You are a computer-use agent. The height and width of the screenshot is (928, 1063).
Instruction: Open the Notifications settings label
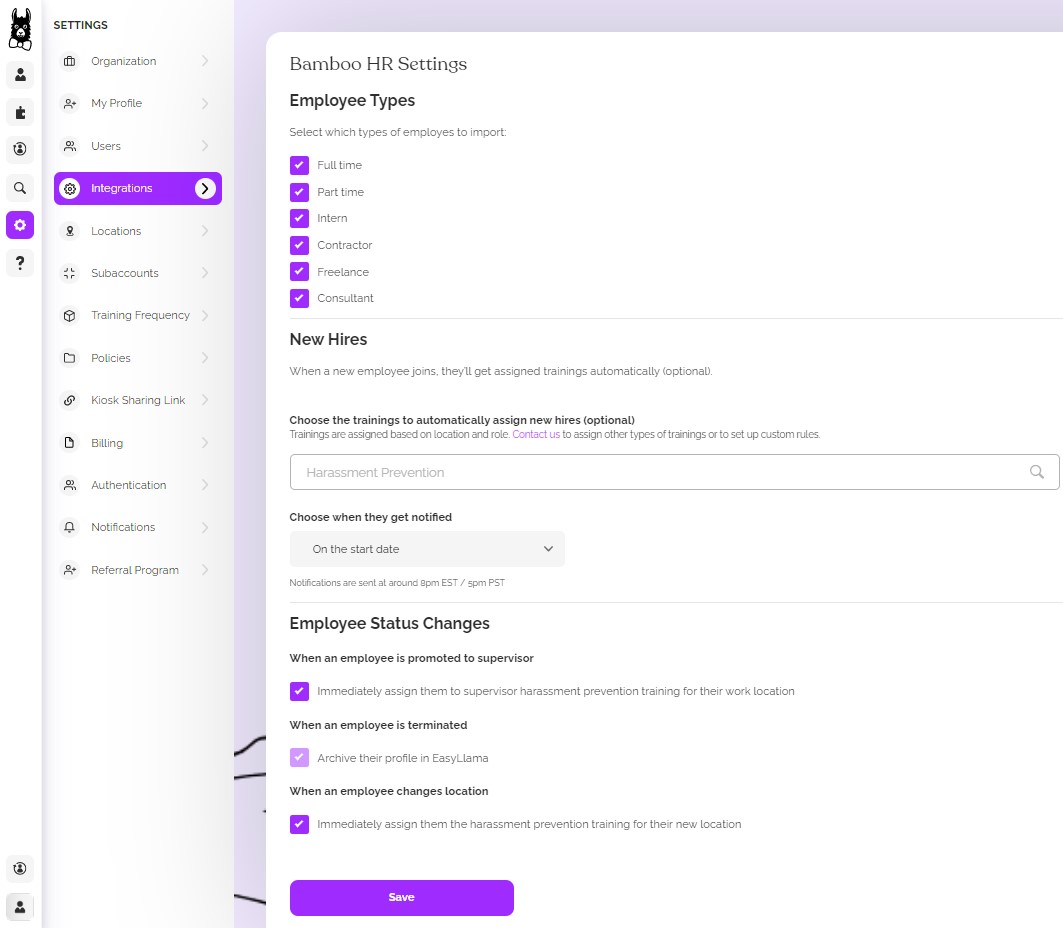click(123, 527)
